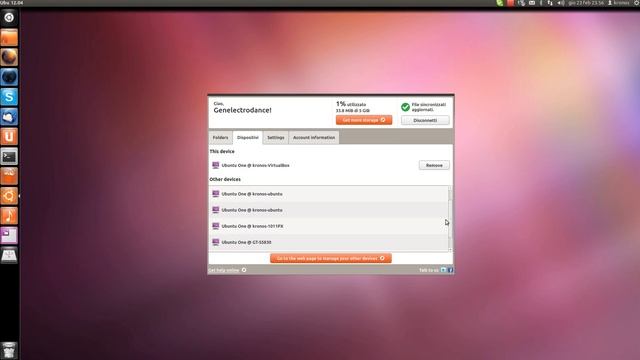Click the Facebook icon next to Talk to us
The height and width of the screenshot is (360, 640).
pyautogui.click(x=450, y=270)
